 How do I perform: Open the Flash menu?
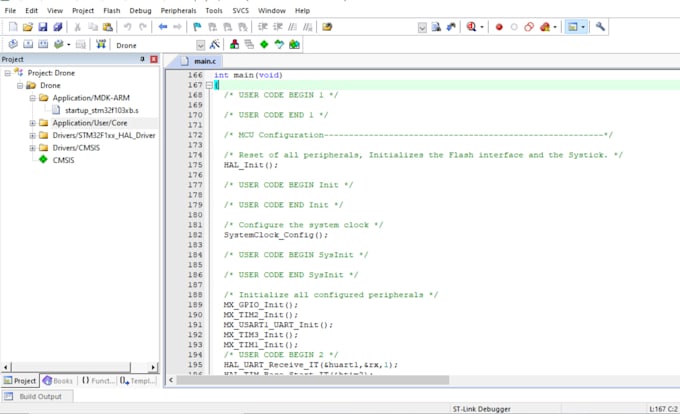click(111, 10)
